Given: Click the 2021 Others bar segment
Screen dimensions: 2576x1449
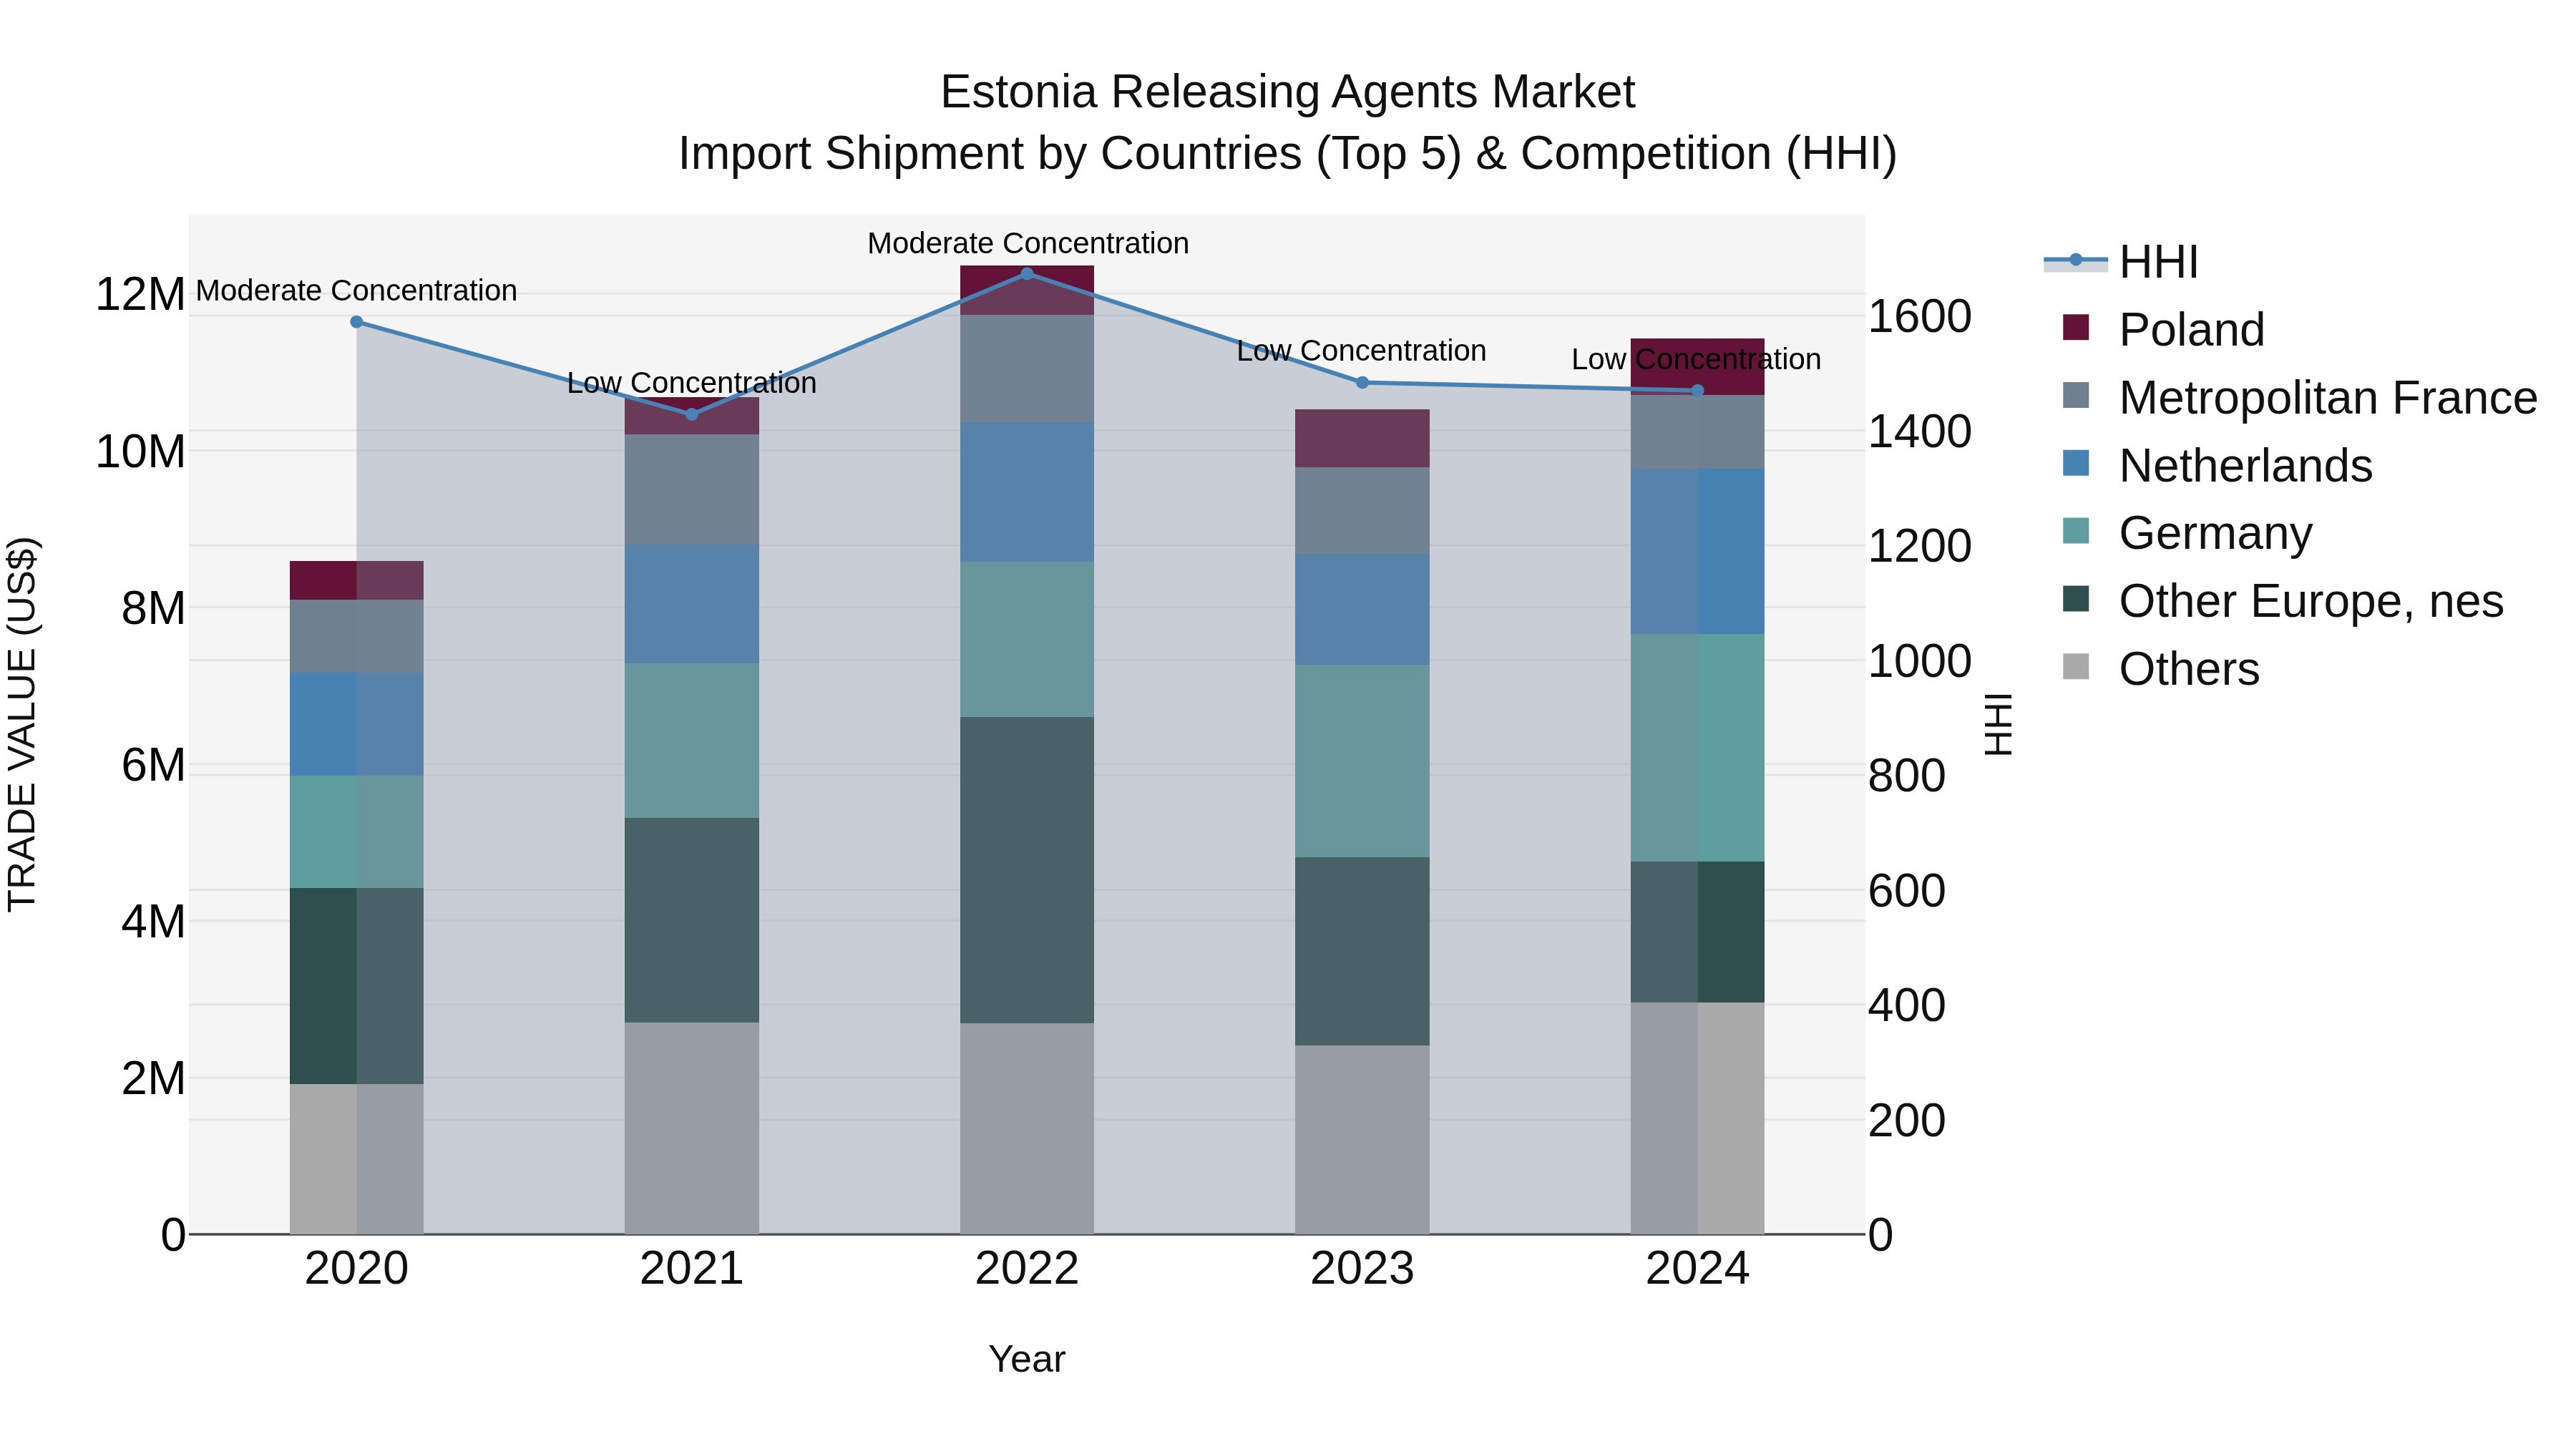Looking at the screenshot, I should tap(692, 1128).
